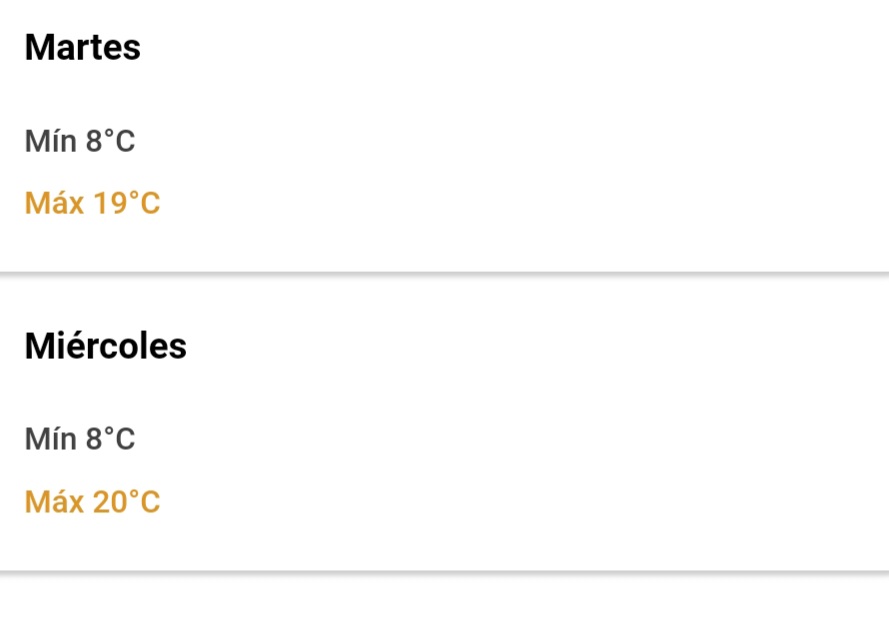This screenshot has width=889, height=618.
Task: Click the word Máx in Miércoles card
Action: click(x=54, y=502)
